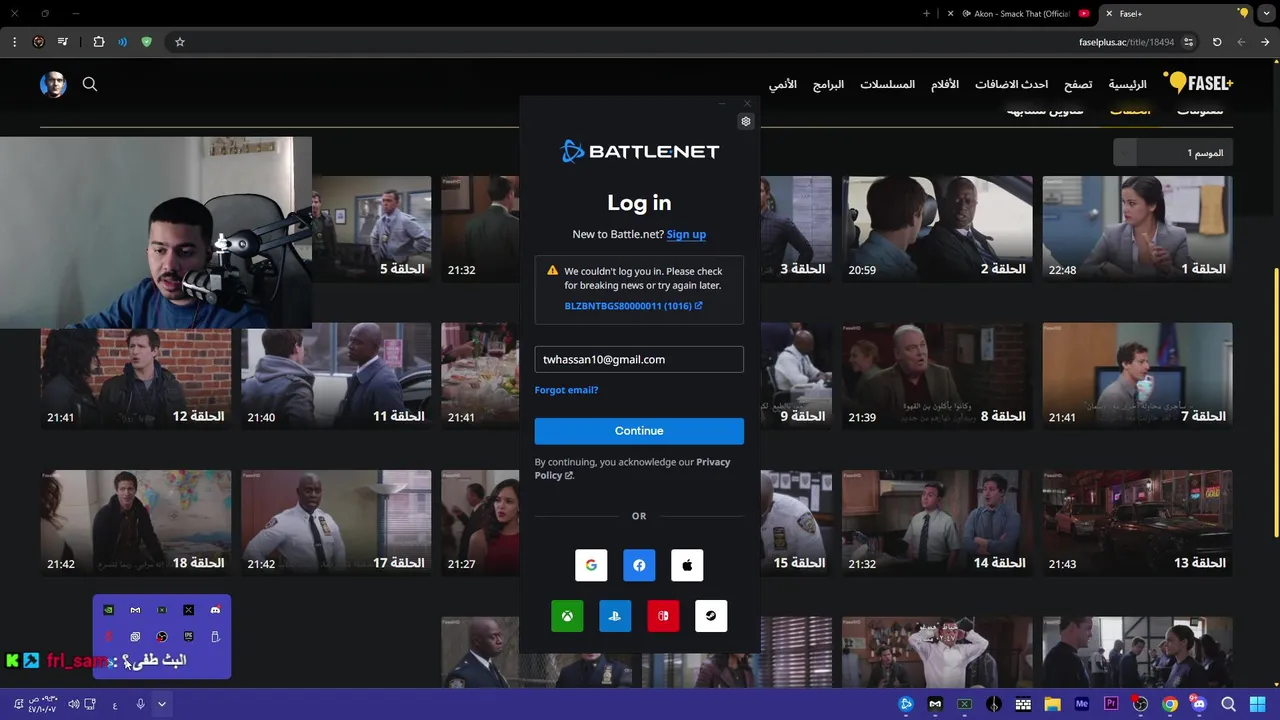Viewport: 1280px width, 720px height.
Task: Open the clock and date in taskbar
Action: [x=43, y=704]
